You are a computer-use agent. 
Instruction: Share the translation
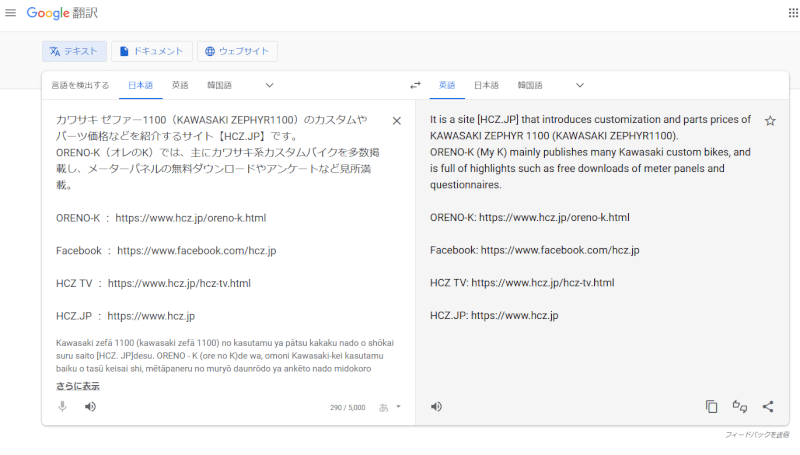pos(768,407)
